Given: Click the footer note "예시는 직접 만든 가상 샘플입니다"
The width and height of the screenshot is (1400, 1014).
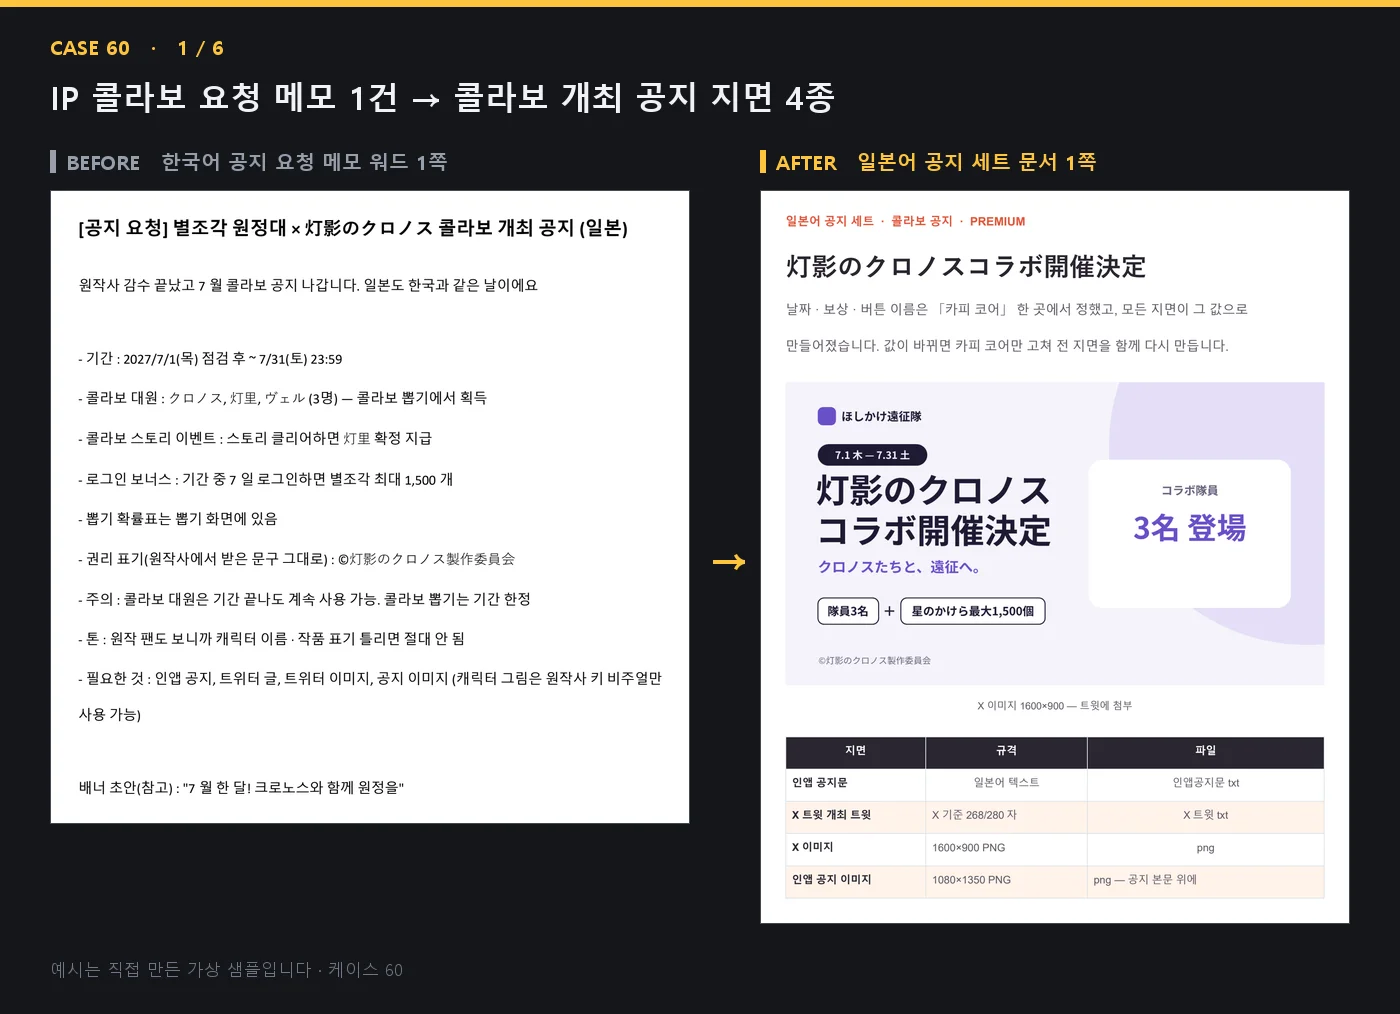Looking at the screenshot, I should click(181, 970).
